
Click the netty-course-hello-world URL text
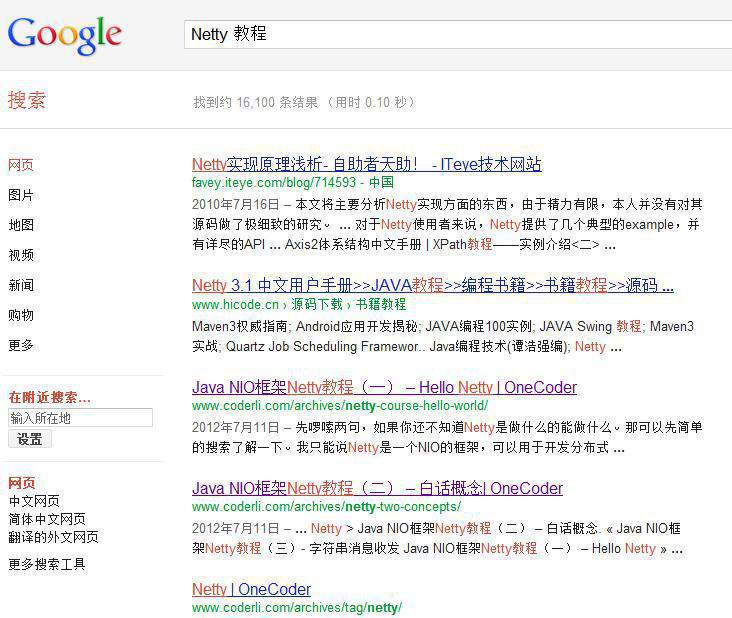[340, 406]
